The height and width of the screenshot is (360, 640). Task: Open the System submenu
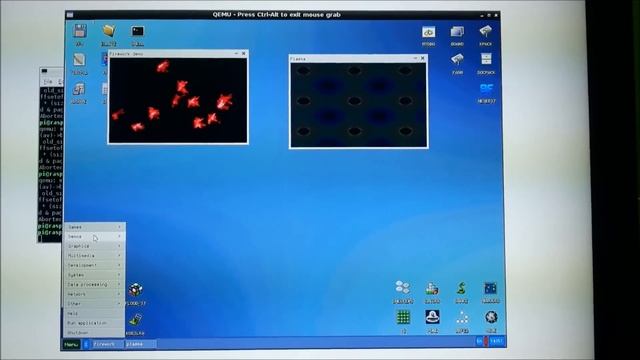(95, 275)
